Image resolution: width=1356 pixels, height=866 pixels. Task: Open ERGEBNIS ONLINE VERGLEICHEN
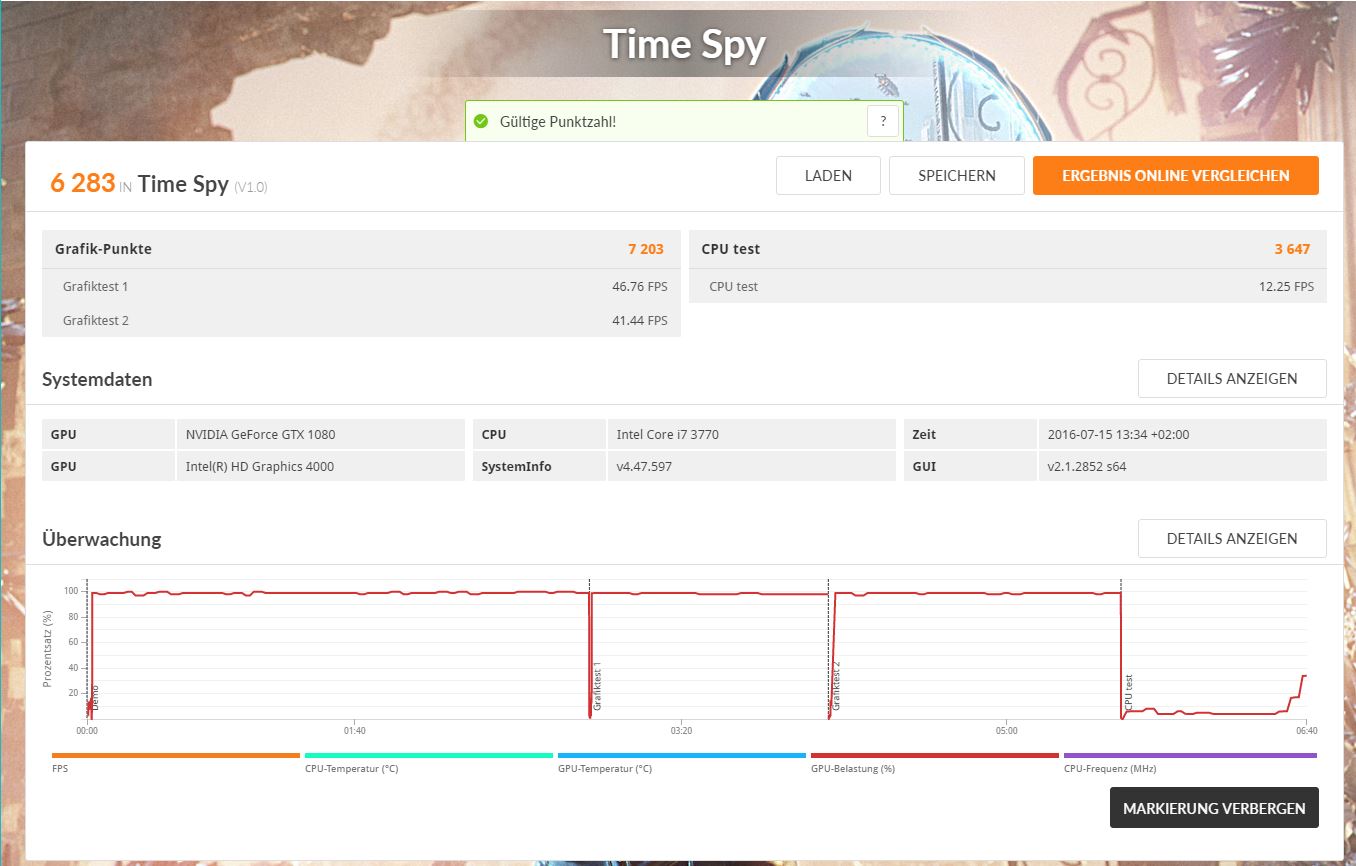(x=1176, y=175)
